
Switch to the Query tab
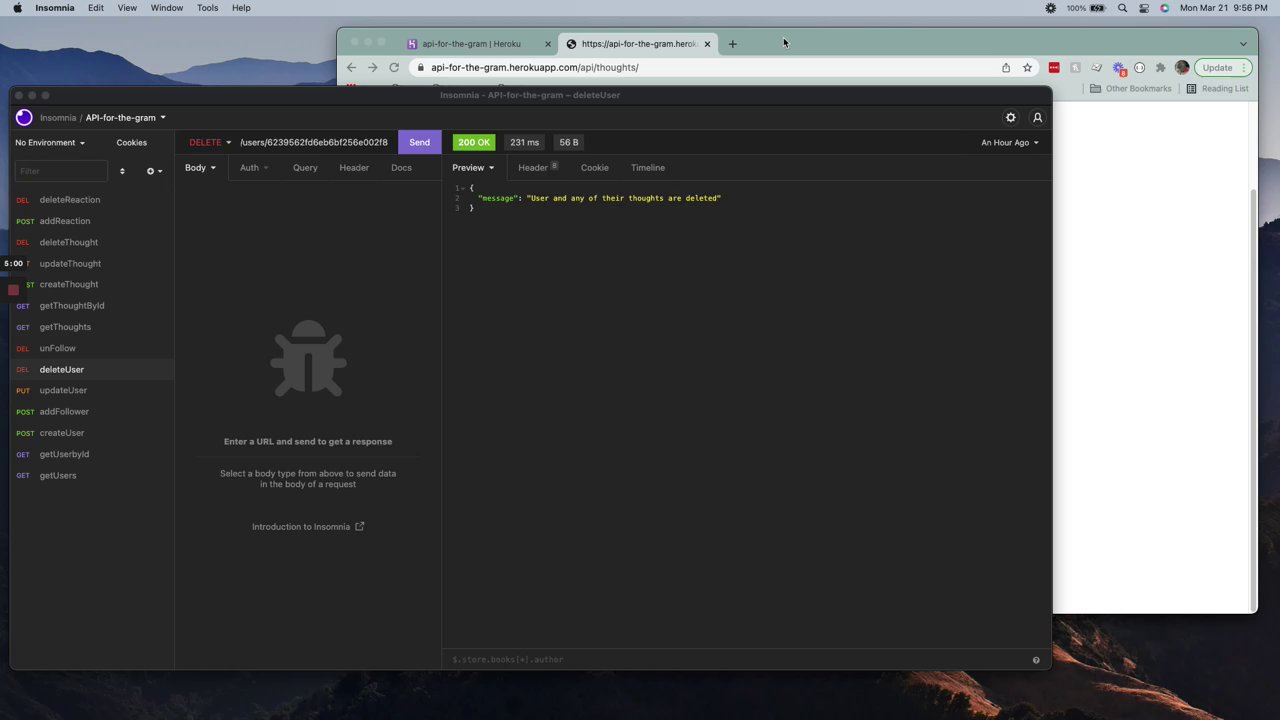pyautogui.click(x=305, y=168)
